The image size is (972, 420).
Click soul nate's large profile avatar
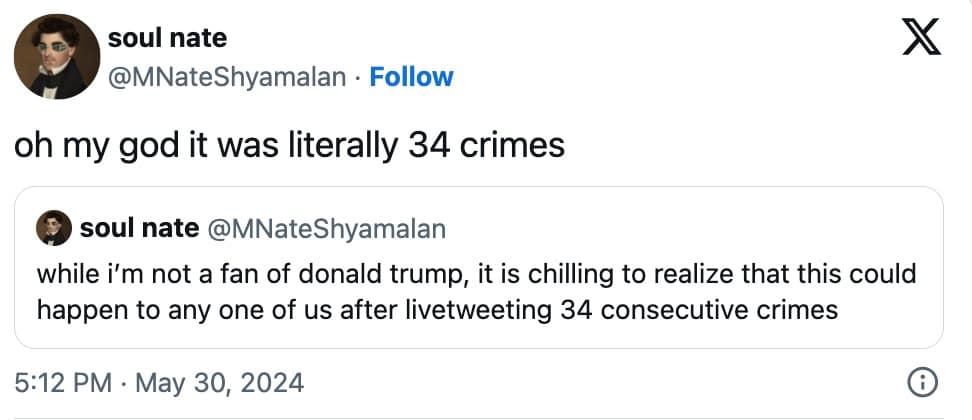pyautogui.click(x=54, y=57)
